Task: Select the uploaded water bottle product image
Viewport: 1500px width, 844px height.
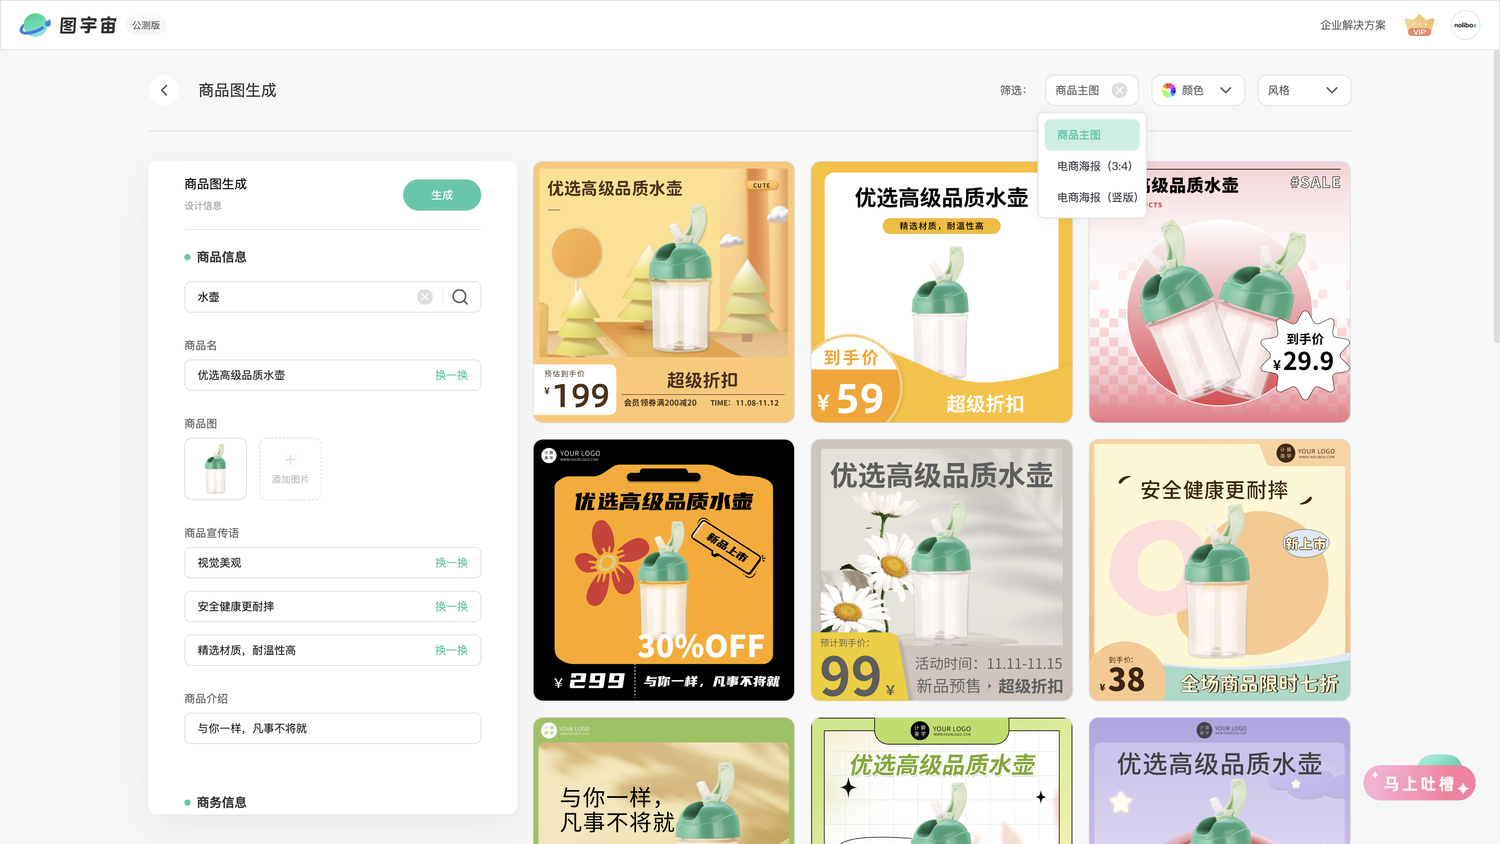Action: 215,469
